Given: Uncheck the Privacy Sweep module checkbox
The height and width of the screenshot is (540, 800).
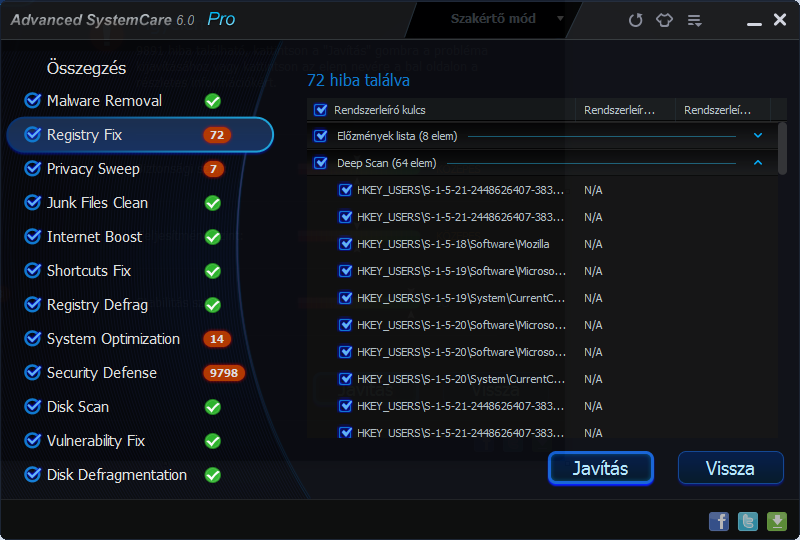Looking at the screenshot, I should [33, 168].
